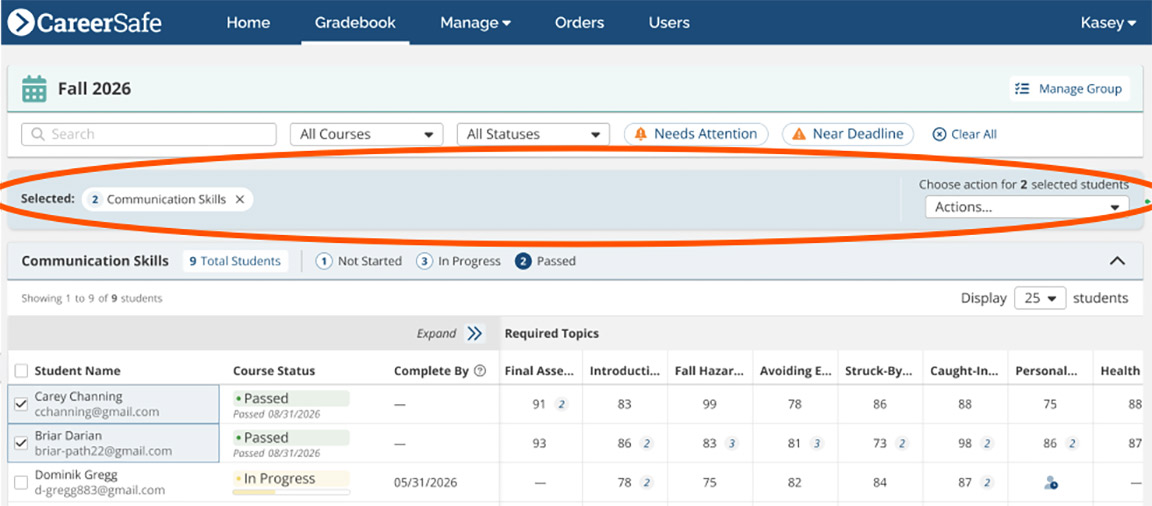Click attempt badge next to score 73

(901, 443)
